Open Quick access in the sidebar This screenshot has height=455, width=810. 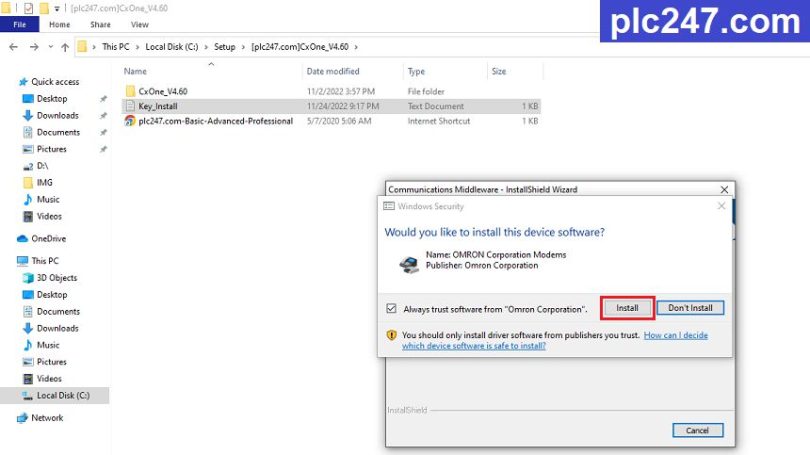tap(55, 82)
